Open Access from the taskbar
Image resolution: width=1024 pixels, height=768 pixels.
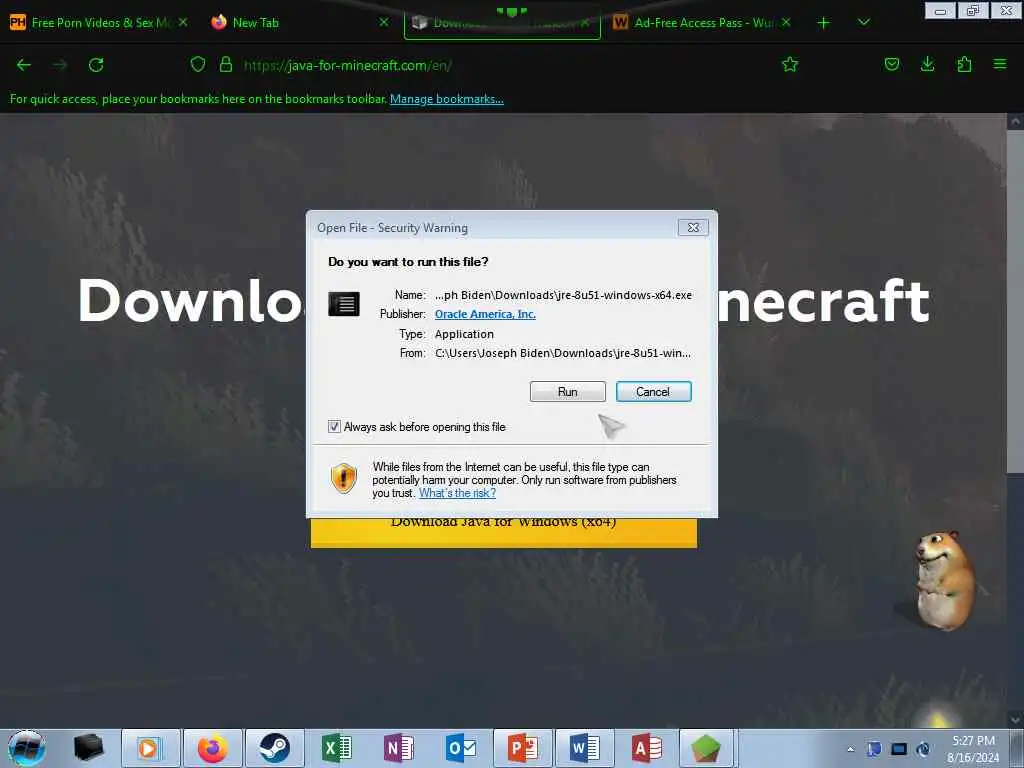(x=647, y=748)
